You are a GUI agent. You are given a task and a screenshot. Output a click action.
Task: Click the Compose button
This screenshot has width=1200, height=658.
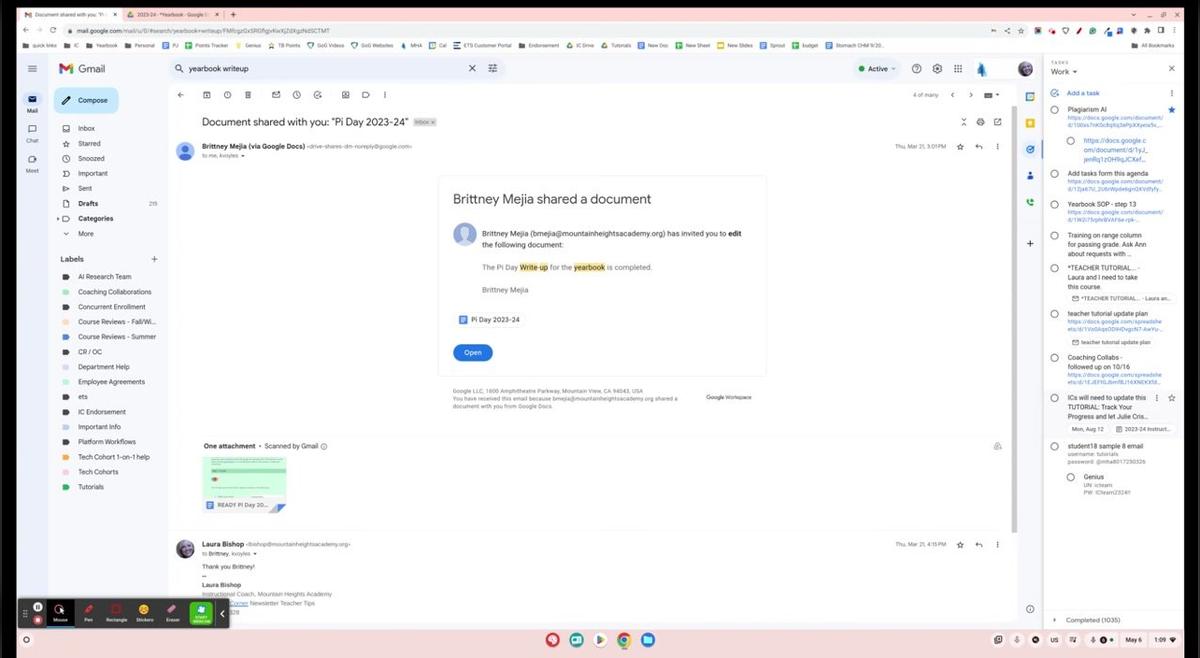pyautogui.click(x=85, y=100)
